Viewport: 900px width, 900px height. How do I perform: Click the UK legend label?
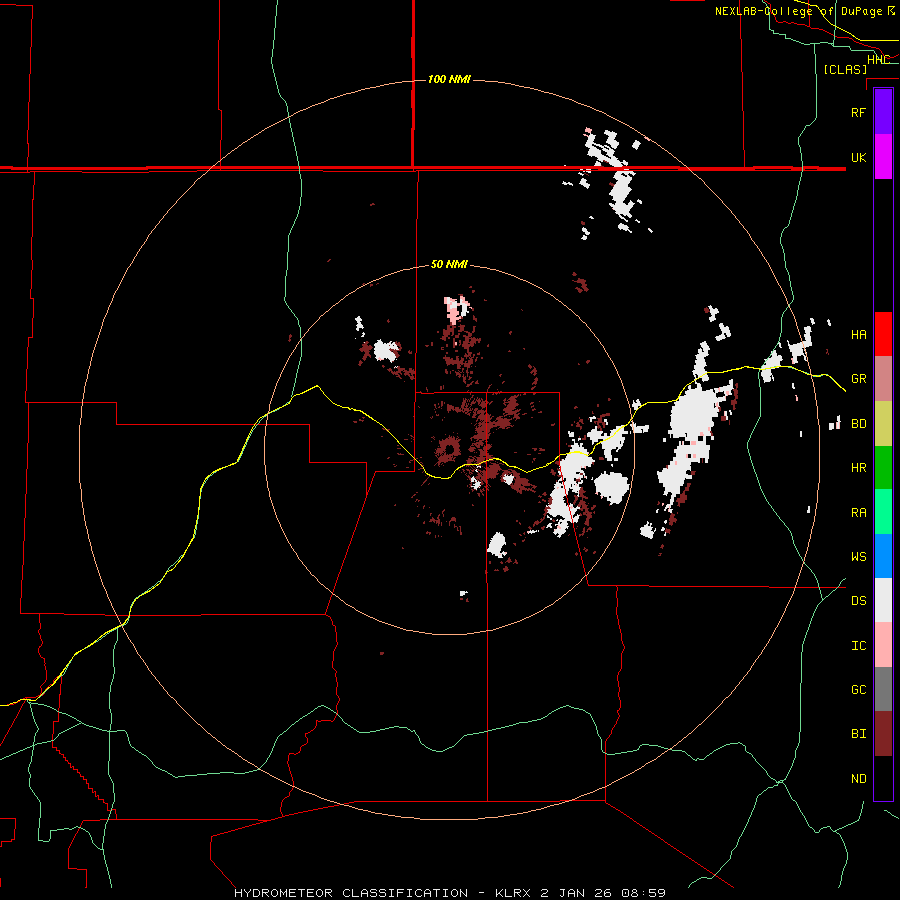(x=858, y=157)
